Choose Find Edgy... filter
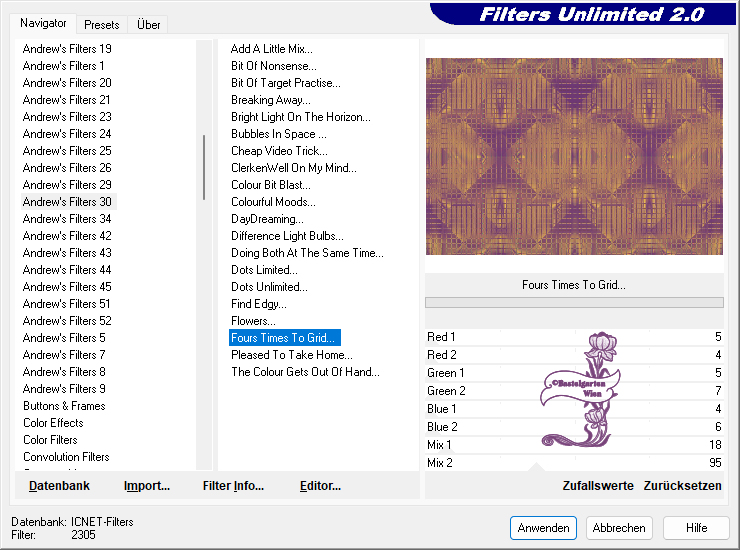 [259, 304]
